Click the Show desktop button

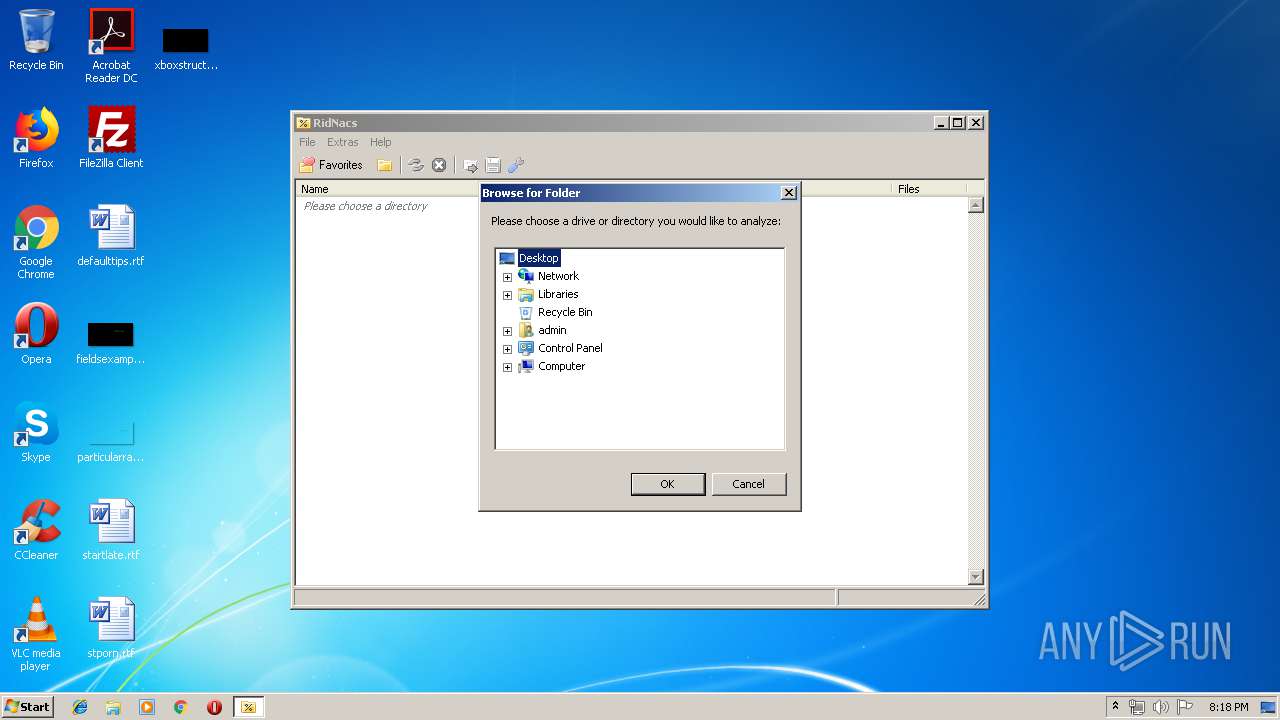click(x=1269, y=707)
